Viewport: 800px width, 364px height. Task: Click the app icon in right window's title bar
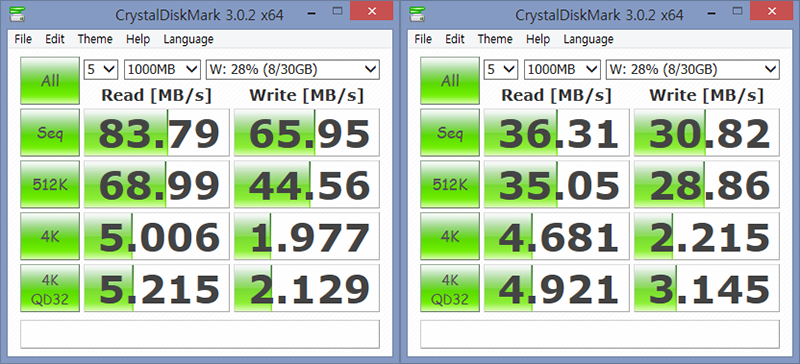click(x=416, y=14)
